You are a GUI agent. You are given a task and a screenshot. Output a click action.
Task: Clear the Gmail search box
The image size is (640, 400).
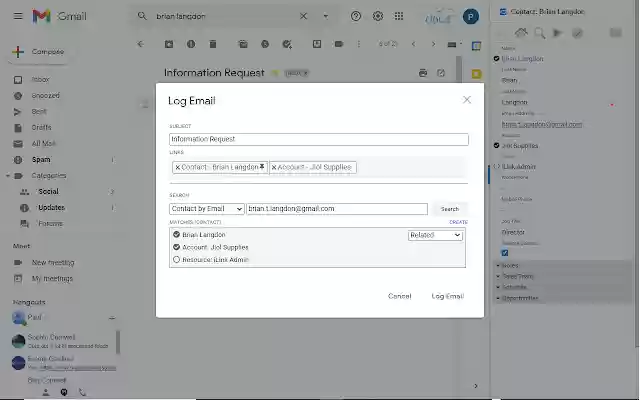coord(304,16)
